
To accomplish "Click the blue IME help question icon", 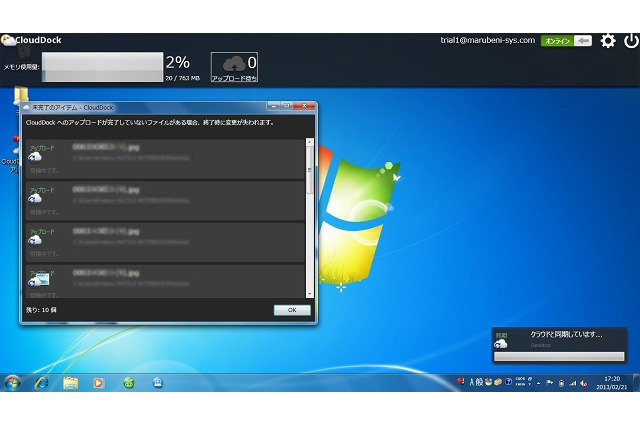I will [508, 382].
